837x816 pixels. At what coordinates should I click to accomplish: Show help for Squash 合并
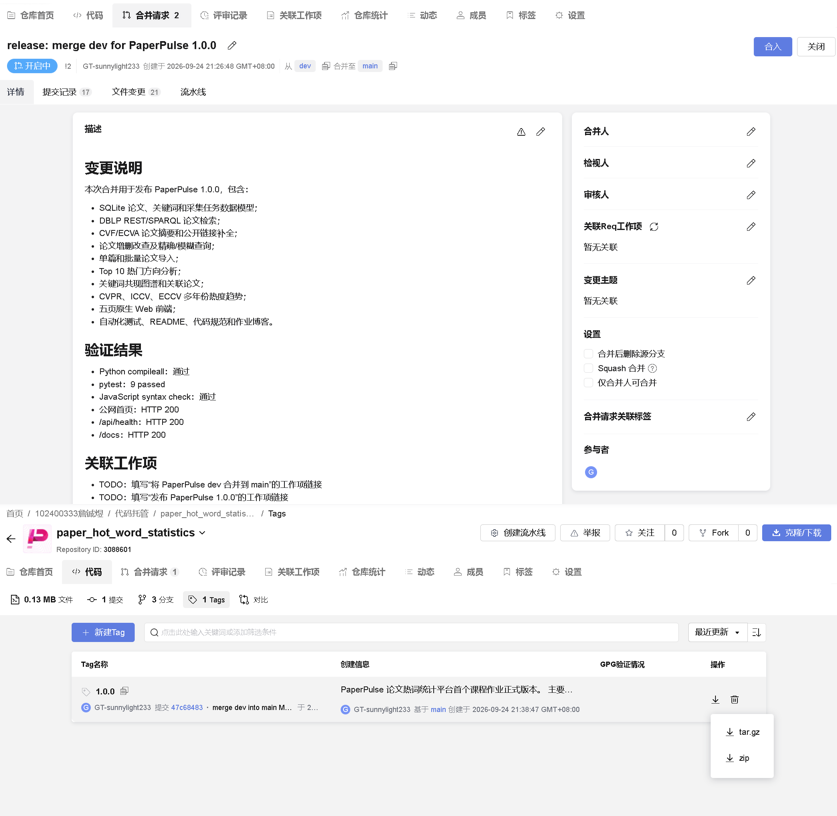[x=652, y=368]
